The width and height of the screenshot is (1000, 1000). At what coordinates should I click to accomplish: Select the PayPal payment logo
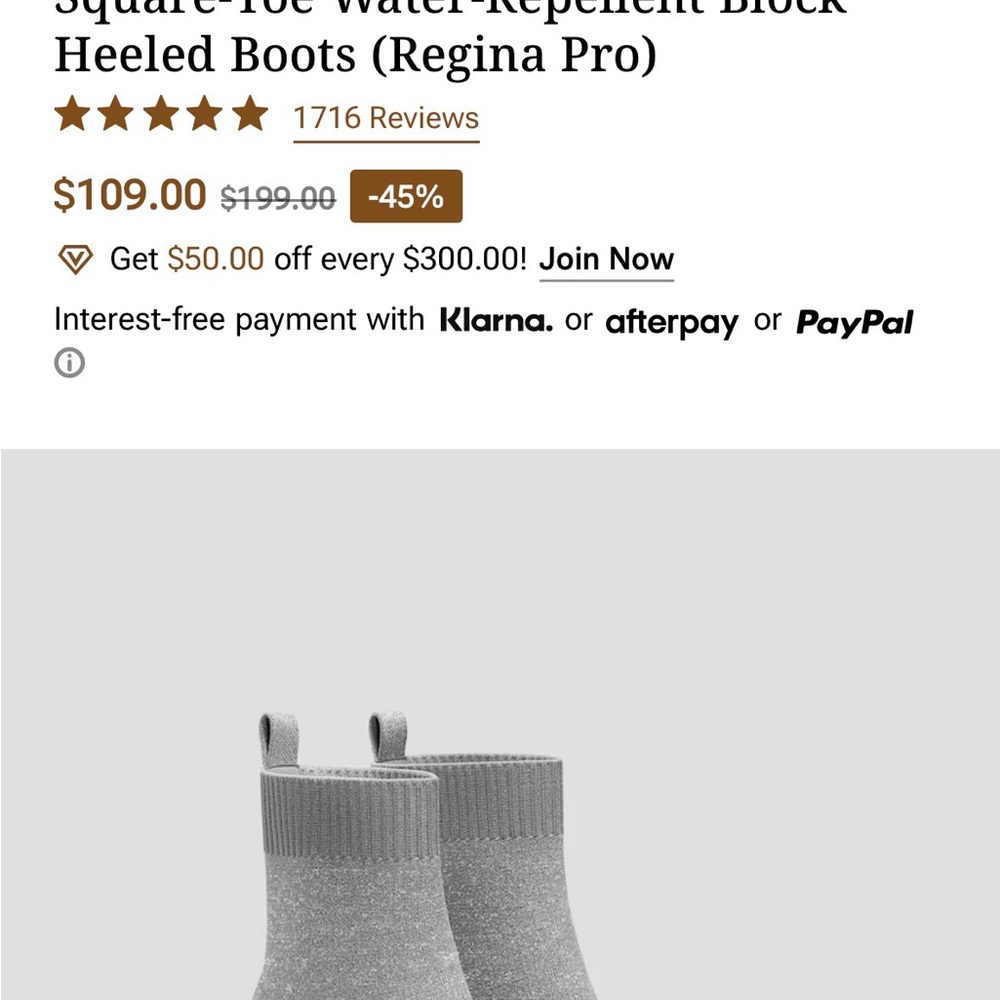[854, 321]
